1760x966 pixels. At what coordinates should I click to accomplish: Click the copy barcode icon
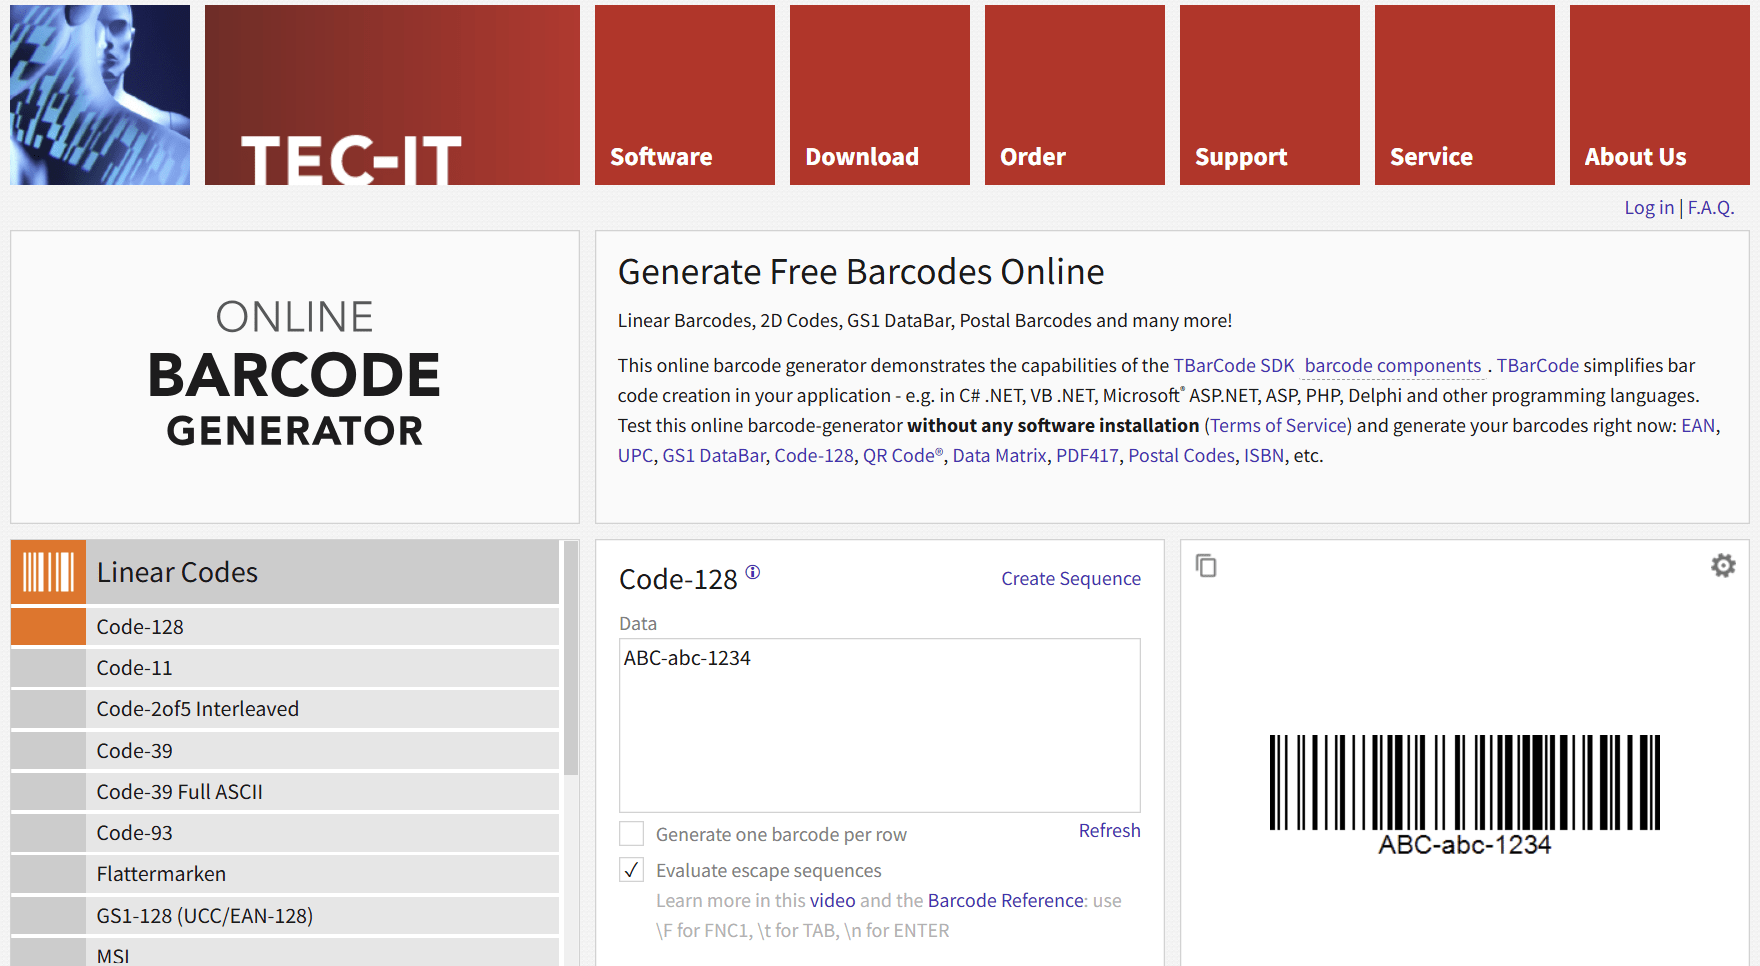coord(1206,566)
